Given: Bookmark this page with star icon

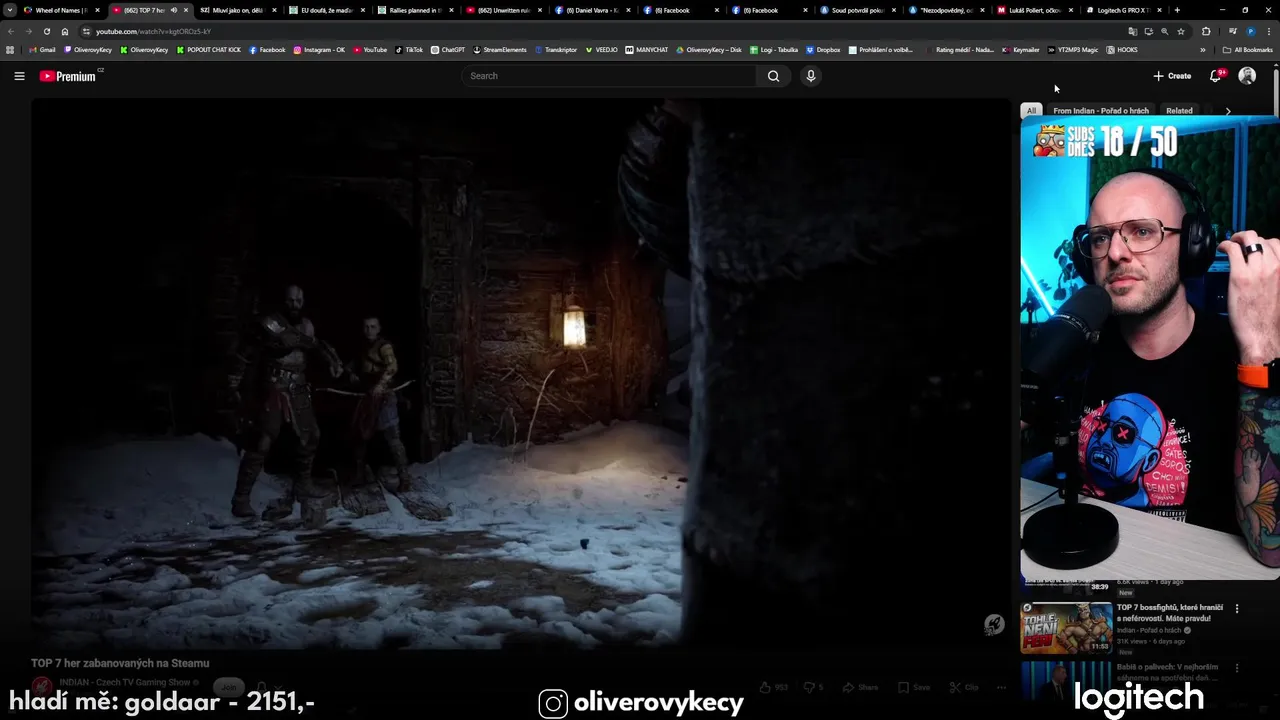Looking at the screenshot, I should tap(1181, 31).
